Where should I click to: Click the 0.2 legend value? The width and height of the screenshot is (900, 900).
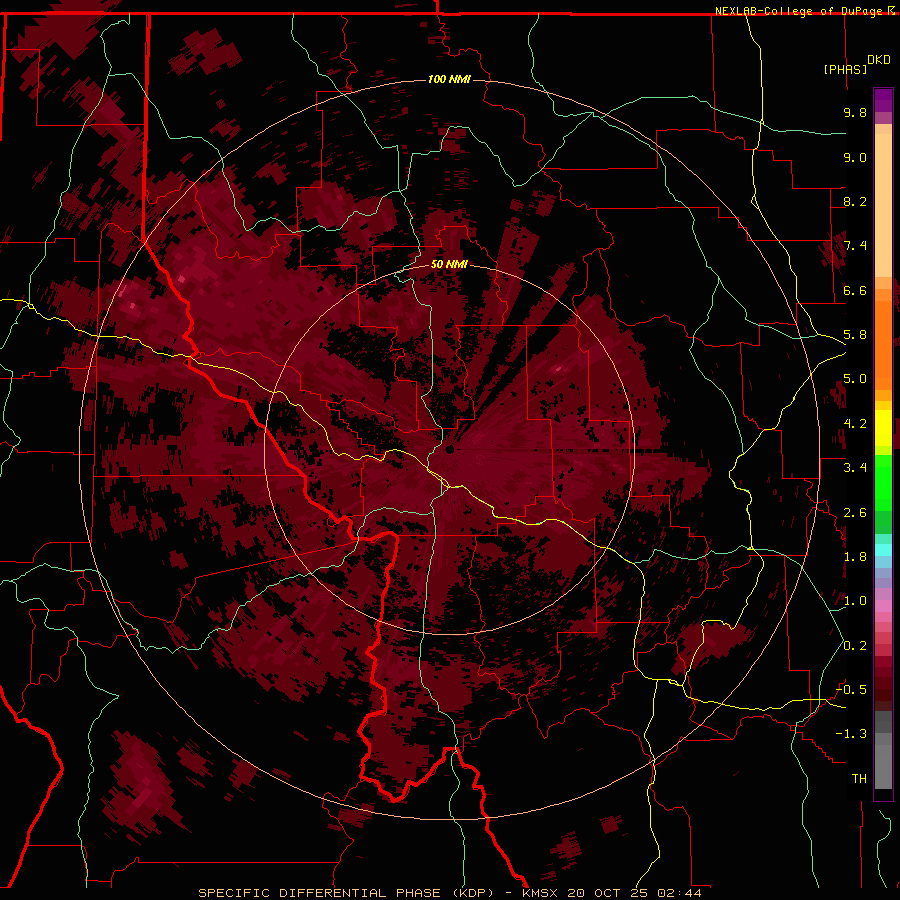coord(855,646)
